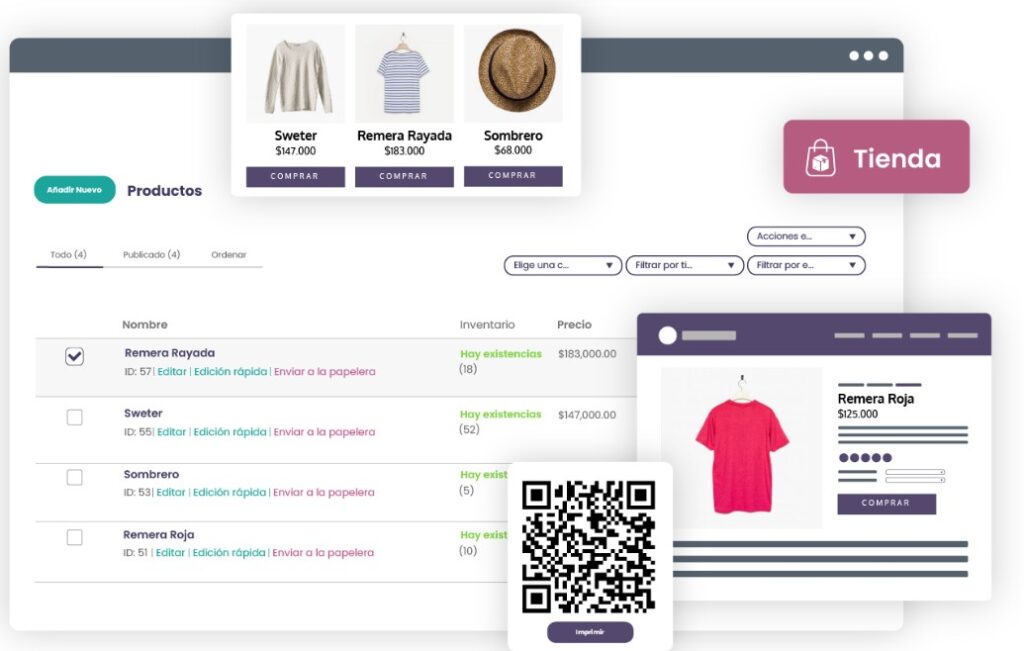The image size is (1024, 651).
Task: Tick the Remera Roja row checkbox
Action: point(74,537)
